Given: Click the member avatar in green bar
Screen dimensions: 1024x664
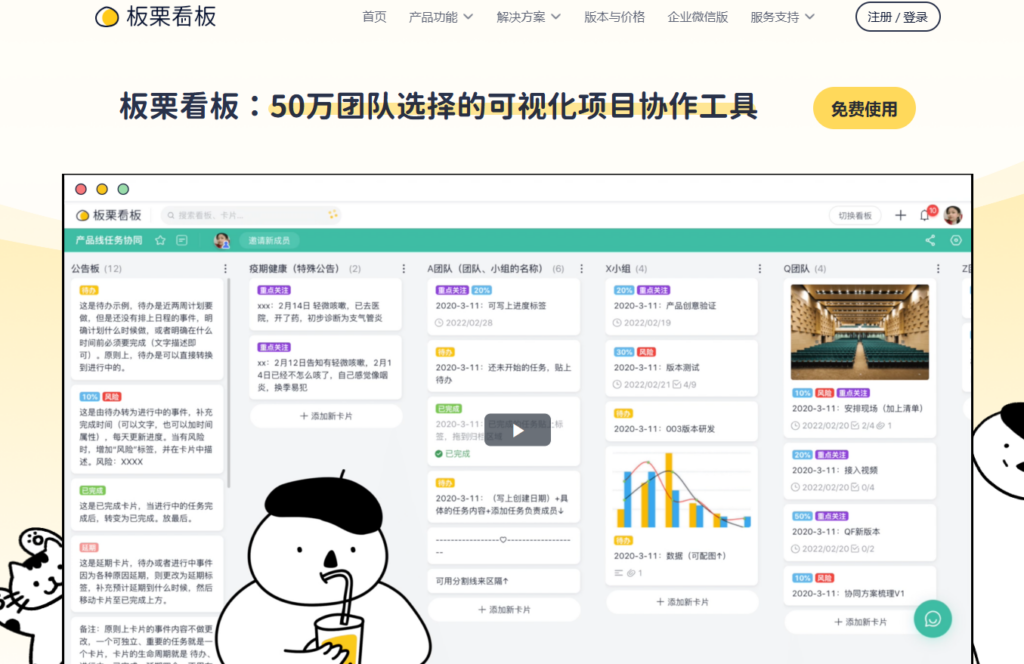Looking at the screenshot, I should point(221,240).
